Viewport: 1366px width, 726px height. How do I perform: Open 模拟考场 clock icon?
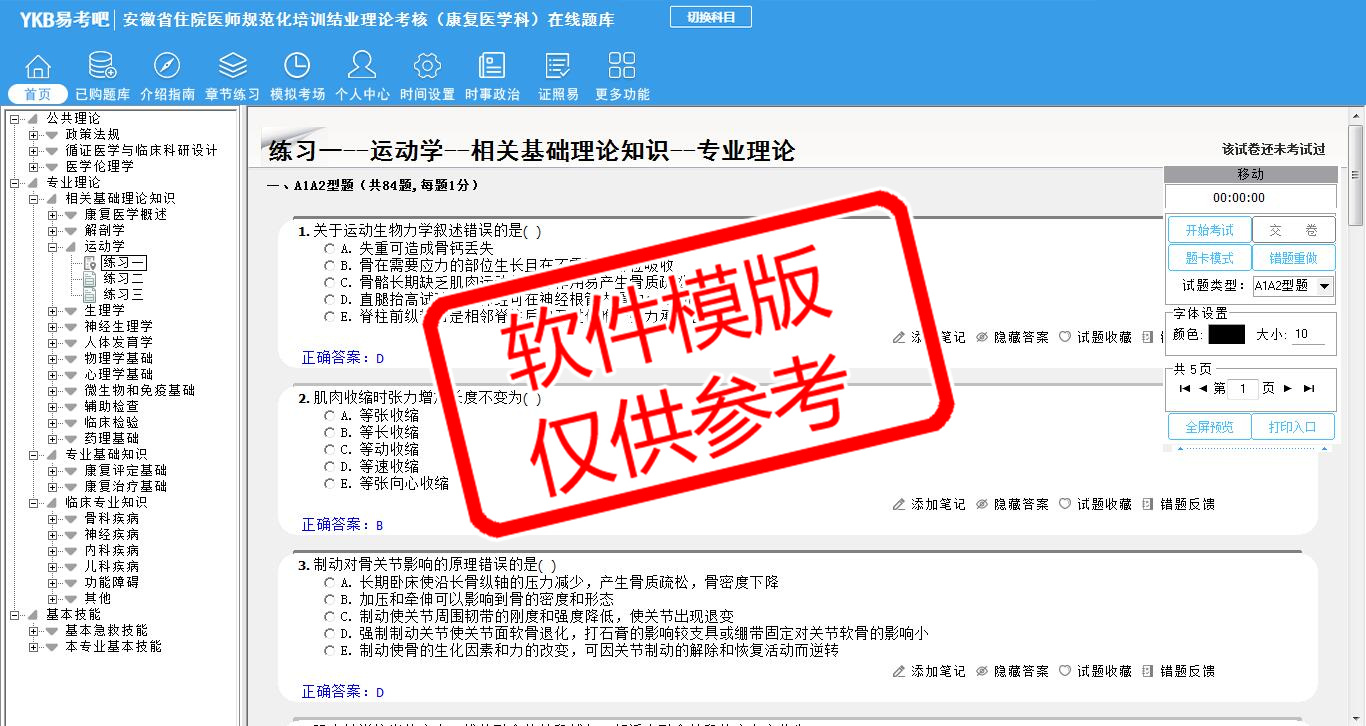[297, 67]
